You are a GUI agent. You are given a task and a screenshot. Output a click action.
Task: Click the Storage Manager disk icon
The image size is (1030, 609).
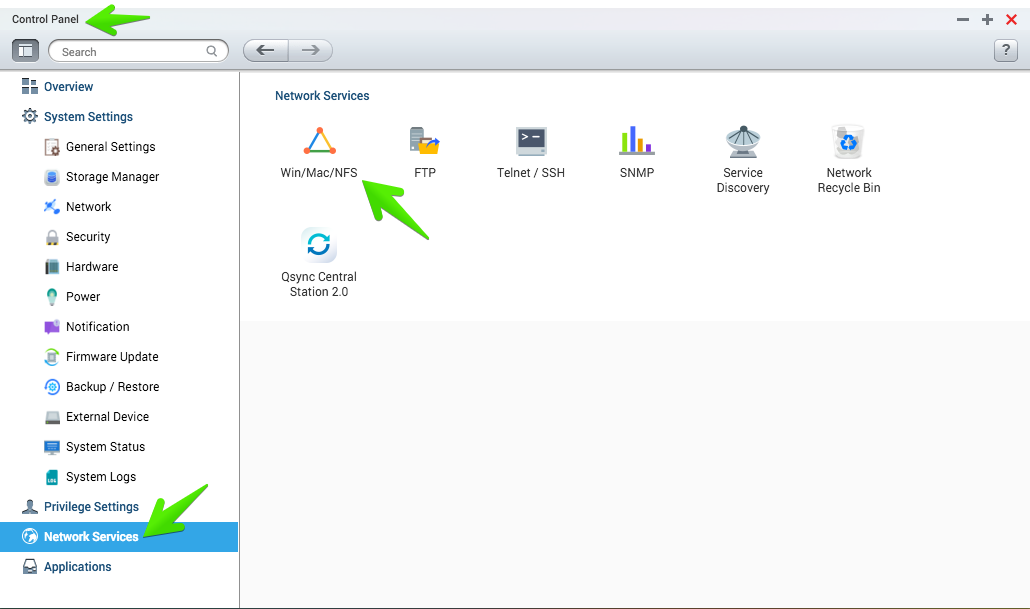coord(52,177)
